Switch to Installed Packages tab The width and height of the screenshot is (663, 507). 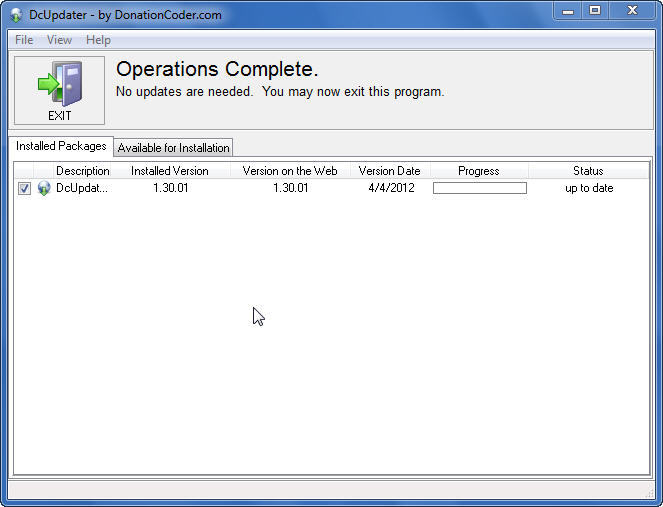61,146
